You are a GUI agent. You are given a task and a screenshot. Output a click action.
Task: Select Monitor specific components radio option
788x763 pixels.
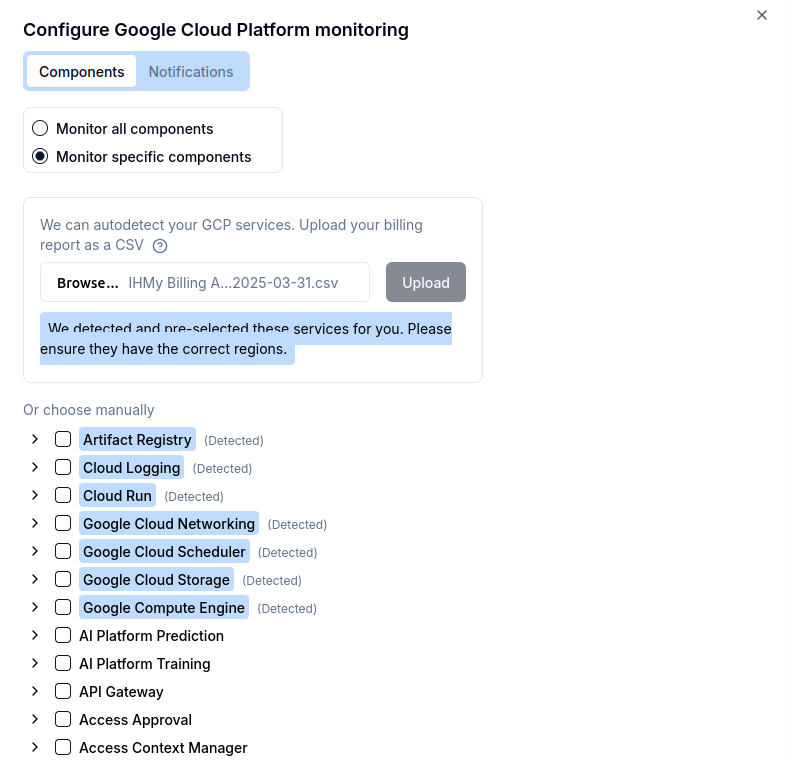tap(40, 156)
